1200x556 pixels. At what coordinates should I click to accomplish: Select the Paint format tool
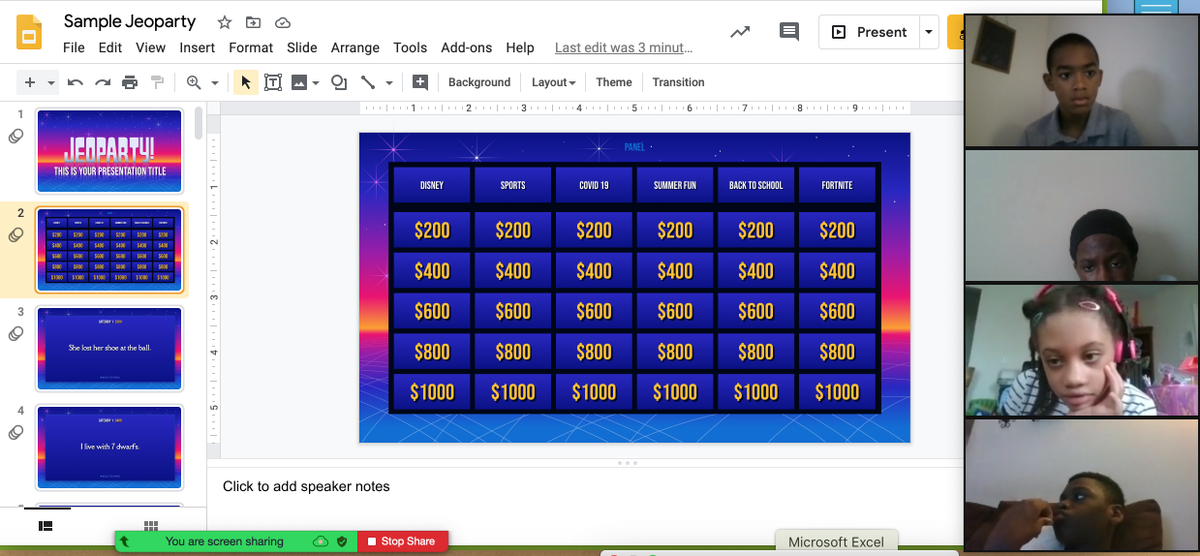[156, 82]
